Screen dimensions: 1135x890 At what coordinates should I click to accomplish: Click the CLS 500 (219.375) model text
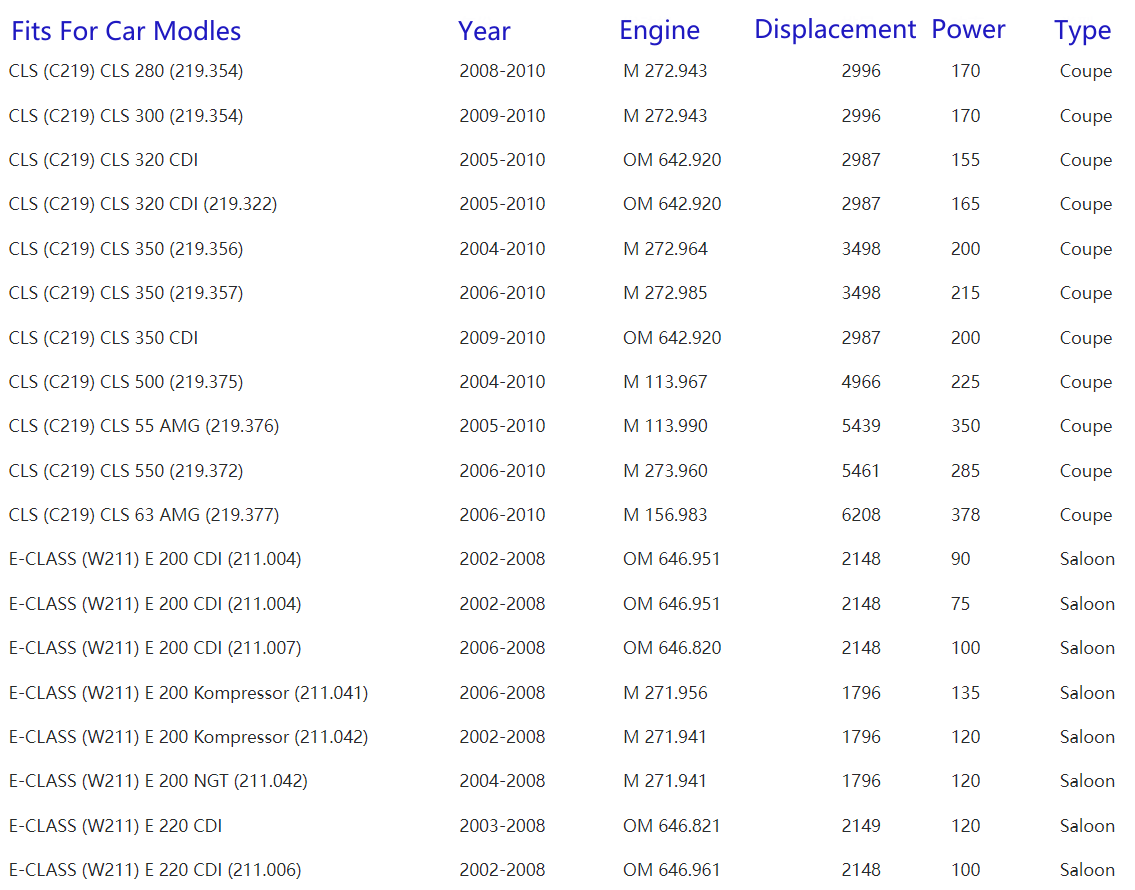[126, 382]
